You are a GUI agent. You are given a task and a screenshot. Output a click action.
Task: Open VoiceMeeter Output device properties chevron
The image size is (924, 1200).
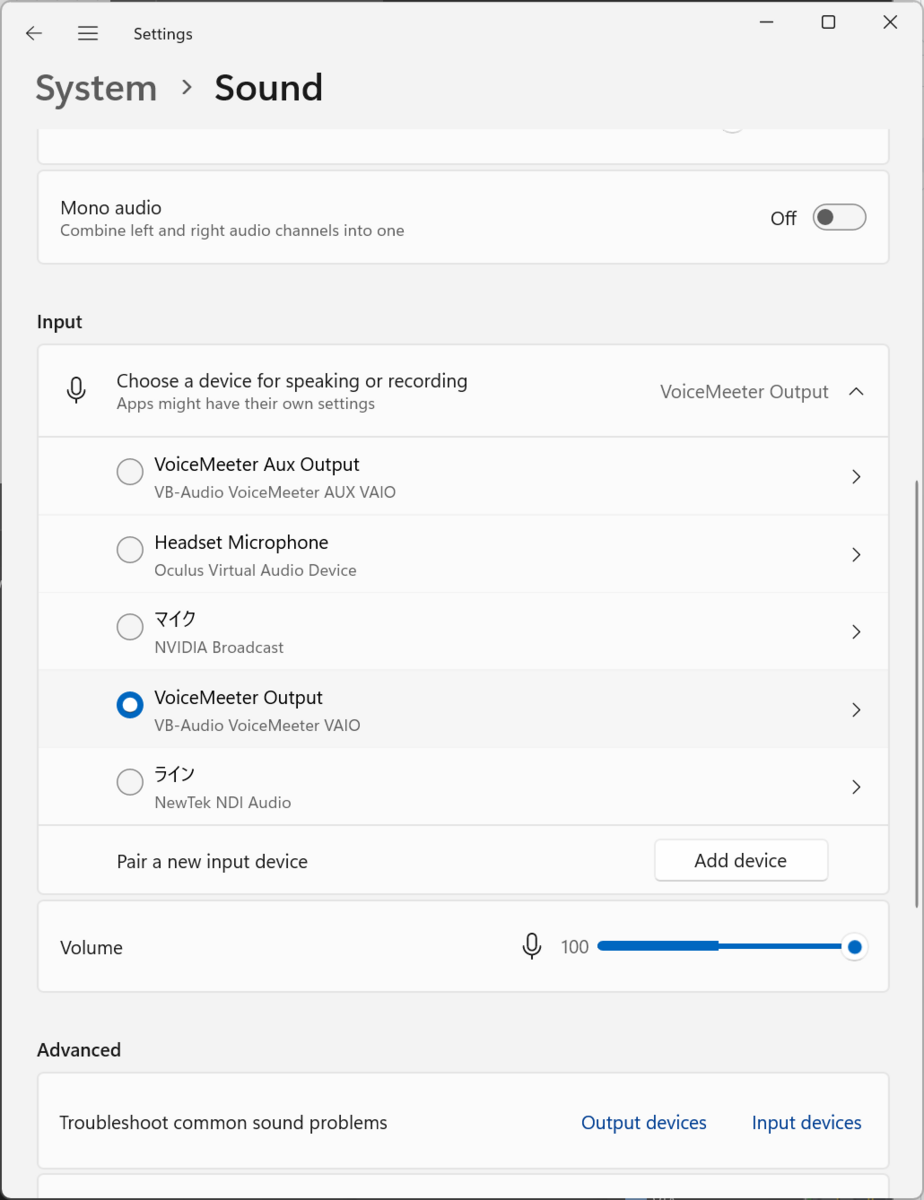856,710
